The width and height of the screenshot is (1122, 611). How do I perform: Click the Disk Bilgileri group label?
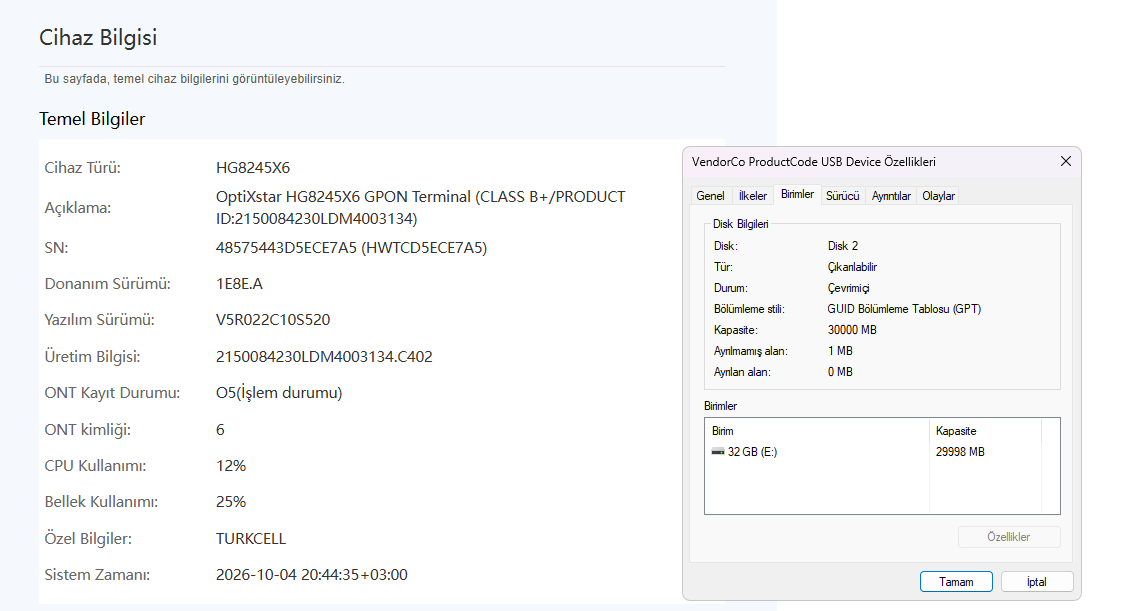[741, 224]
